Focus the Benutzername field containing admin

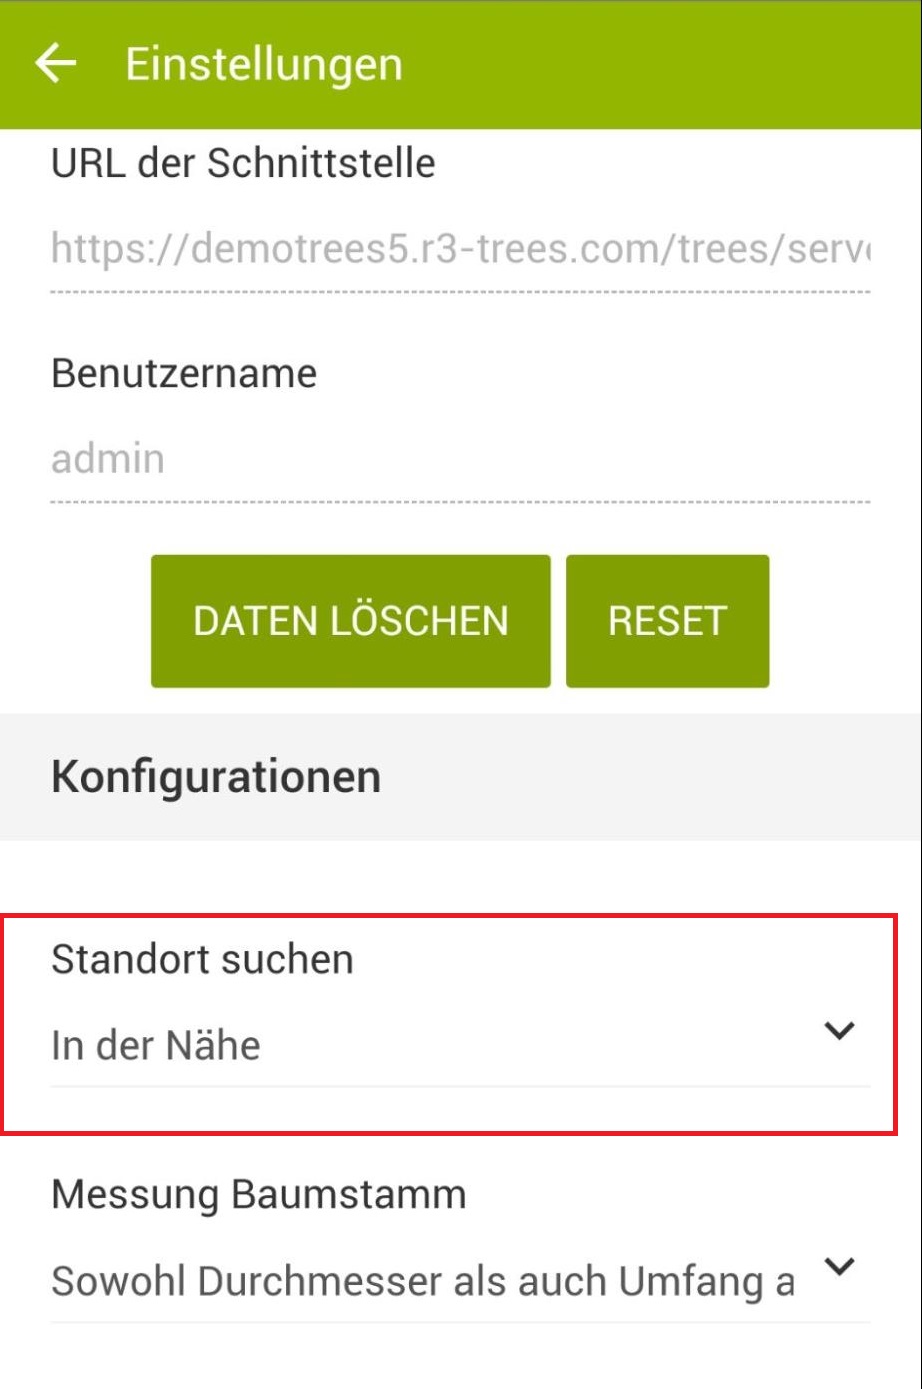(460, 458)
